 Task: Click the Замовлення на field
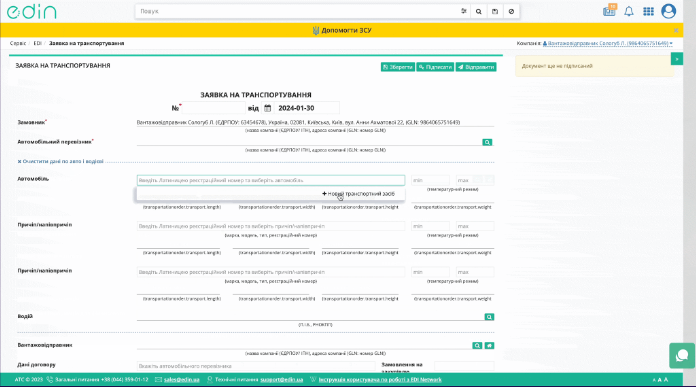pyautogui.click(x=464, y=366)
